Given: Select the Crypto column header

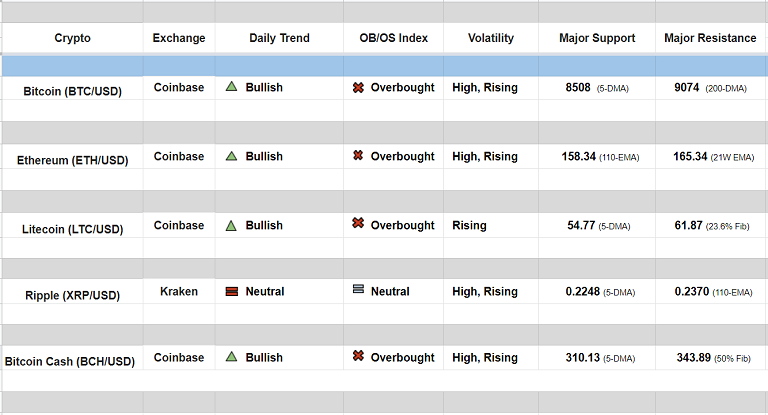Looking at the screenshot, I should 72,38.
